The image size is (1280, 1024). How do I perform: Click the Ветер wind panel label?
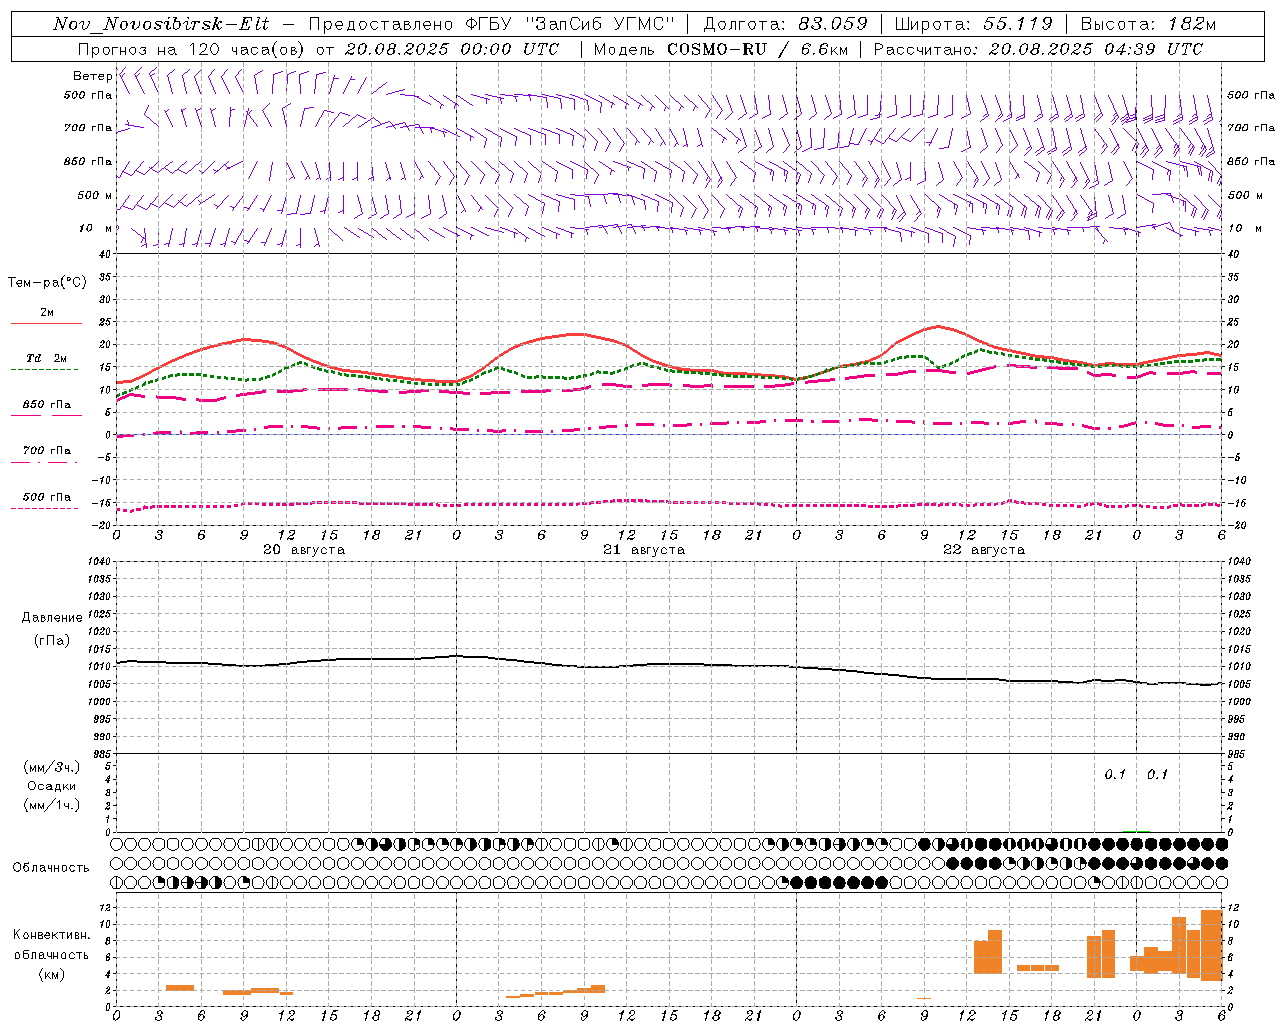point(92,76)
